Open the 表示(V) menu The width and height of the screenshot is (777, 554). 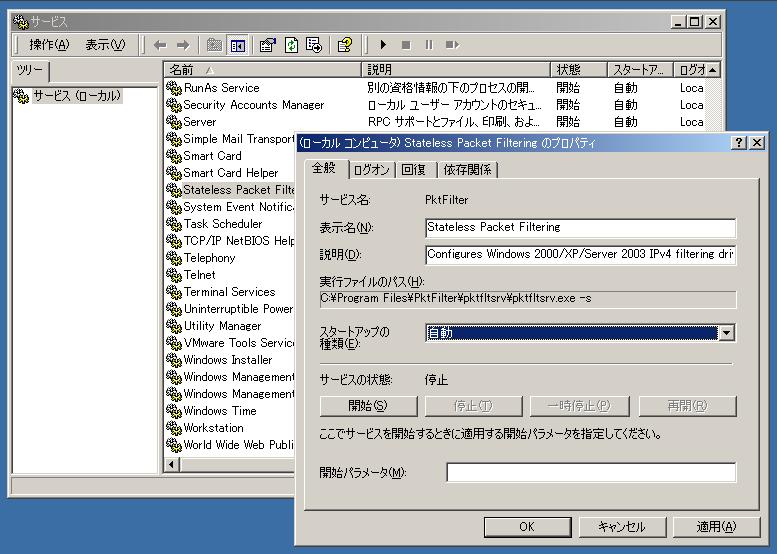[x=106, y=45]
